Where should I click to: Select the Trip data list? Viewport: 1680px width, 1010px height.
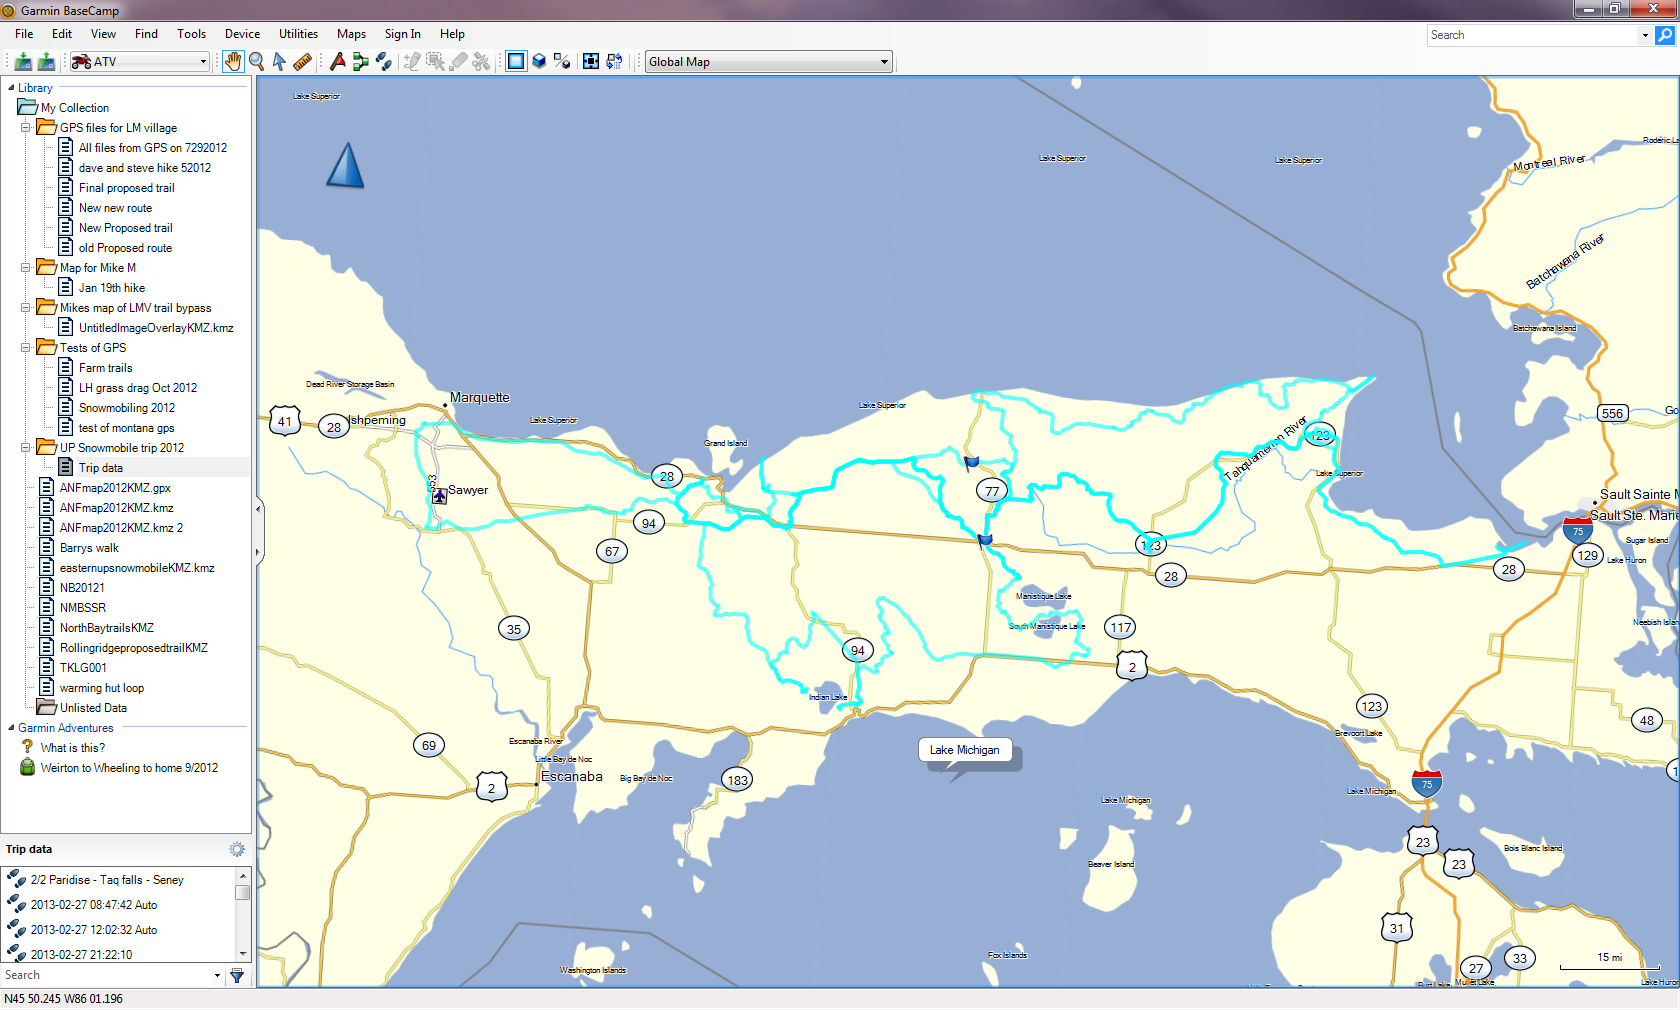[91, 468]
